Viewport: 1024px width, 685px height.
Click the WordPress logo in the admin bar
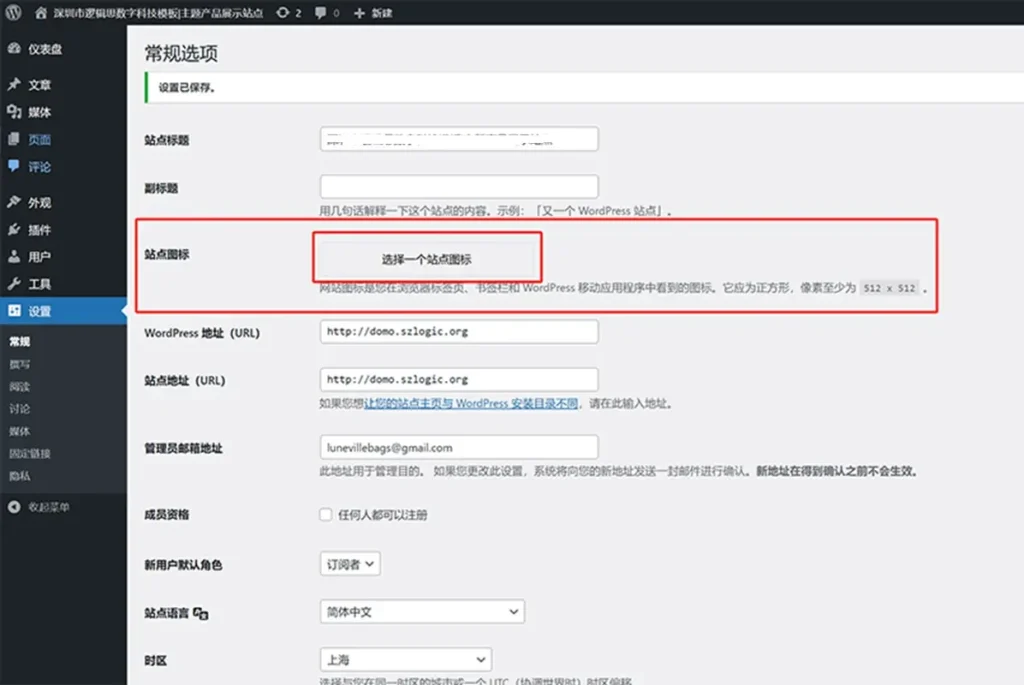(14, 13)
